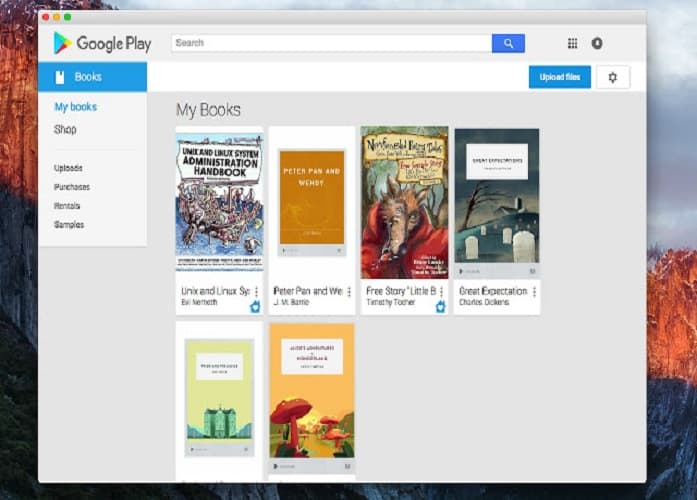The image size is (697, 500).
Task: Open My books in the sidebar
Action: (x=76, y=107)
